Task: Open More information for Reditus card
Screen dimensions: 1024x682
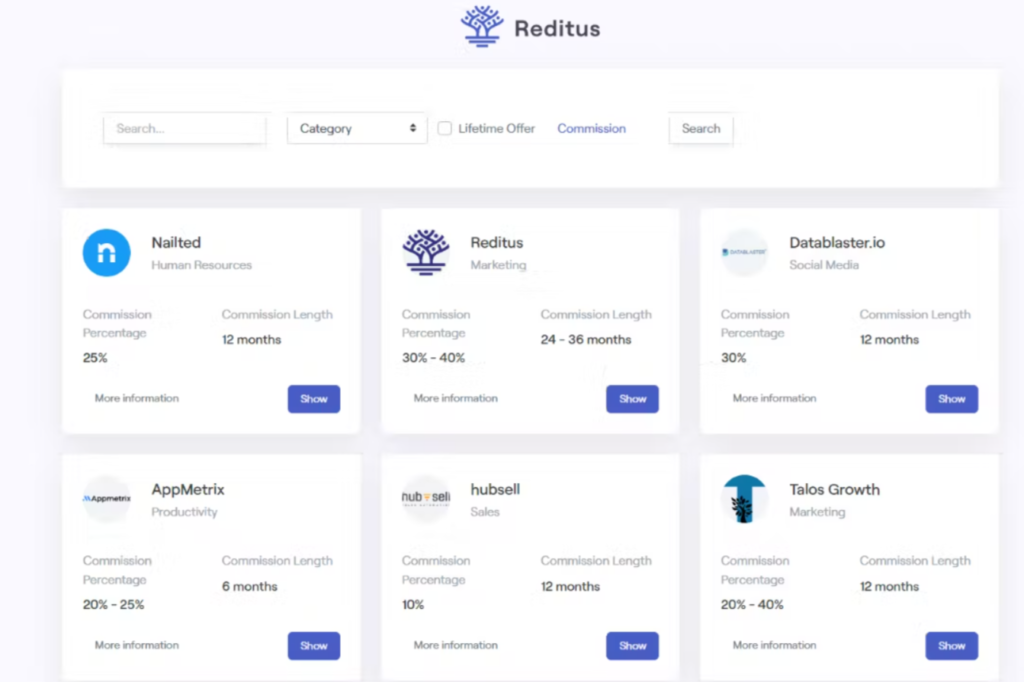Action: pyautogui.click(x=455, y=398)
